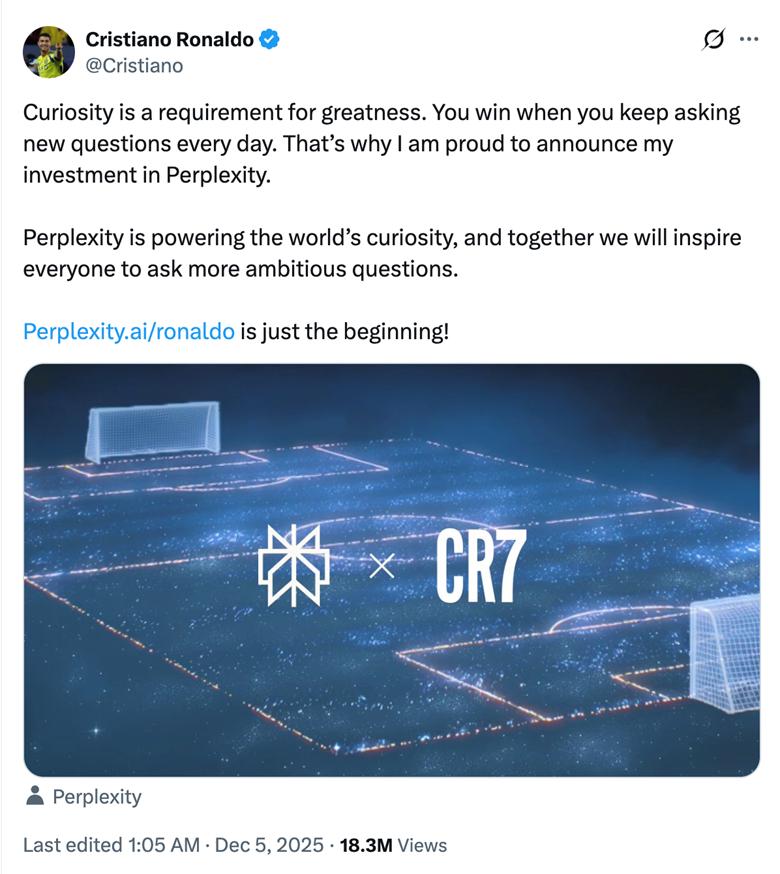The image size is (780, 874).
Task: Click the 18.3M Views count
Action: (393, 845)
